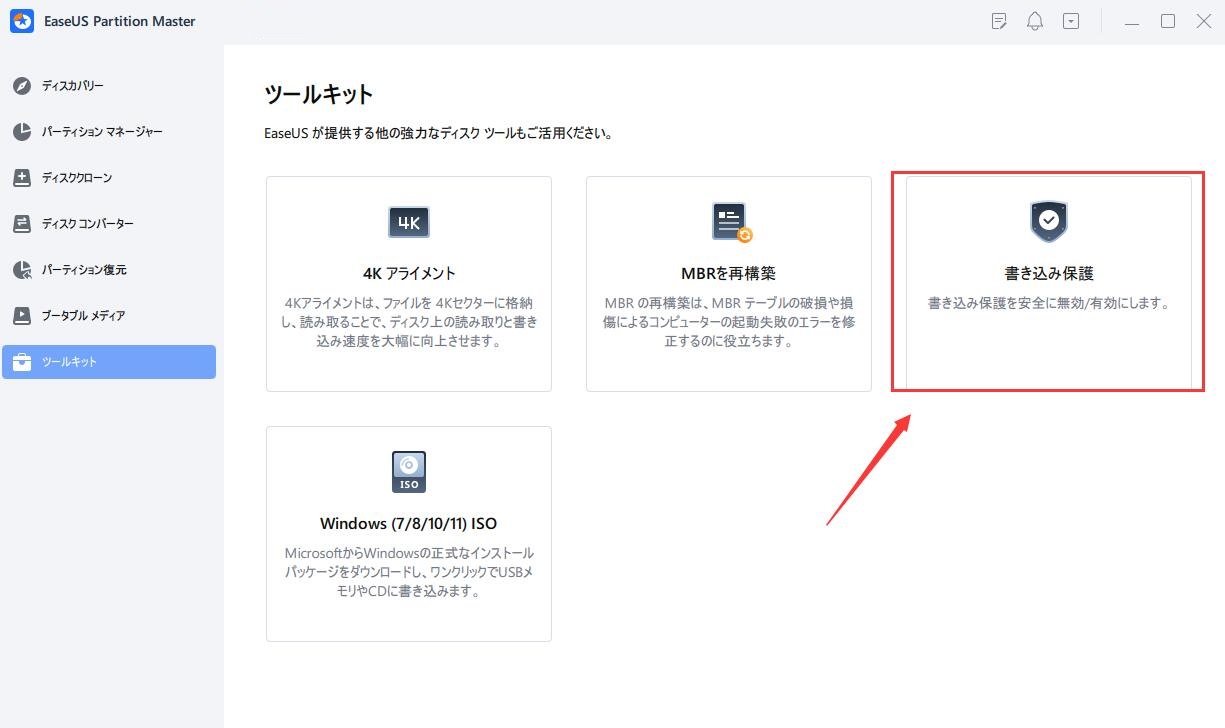Click the ブータブル メディア sidebar icon
The width and height of the screenshot is (1225, 728).
tap(22, 316)
